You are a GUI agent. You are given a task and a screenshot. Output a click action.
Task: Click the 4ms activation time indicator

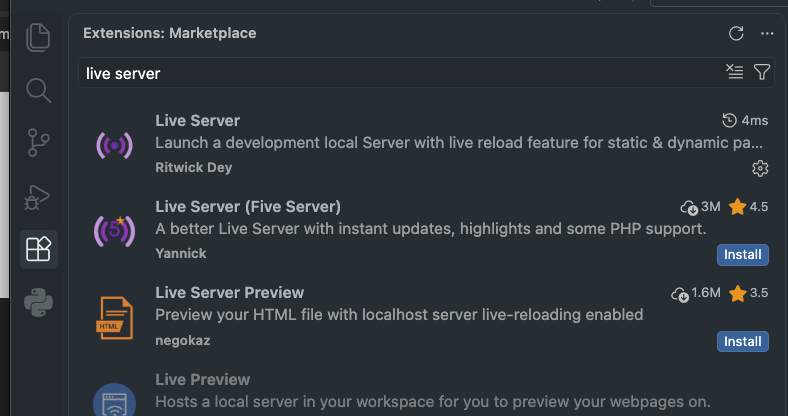coord(745,121)
